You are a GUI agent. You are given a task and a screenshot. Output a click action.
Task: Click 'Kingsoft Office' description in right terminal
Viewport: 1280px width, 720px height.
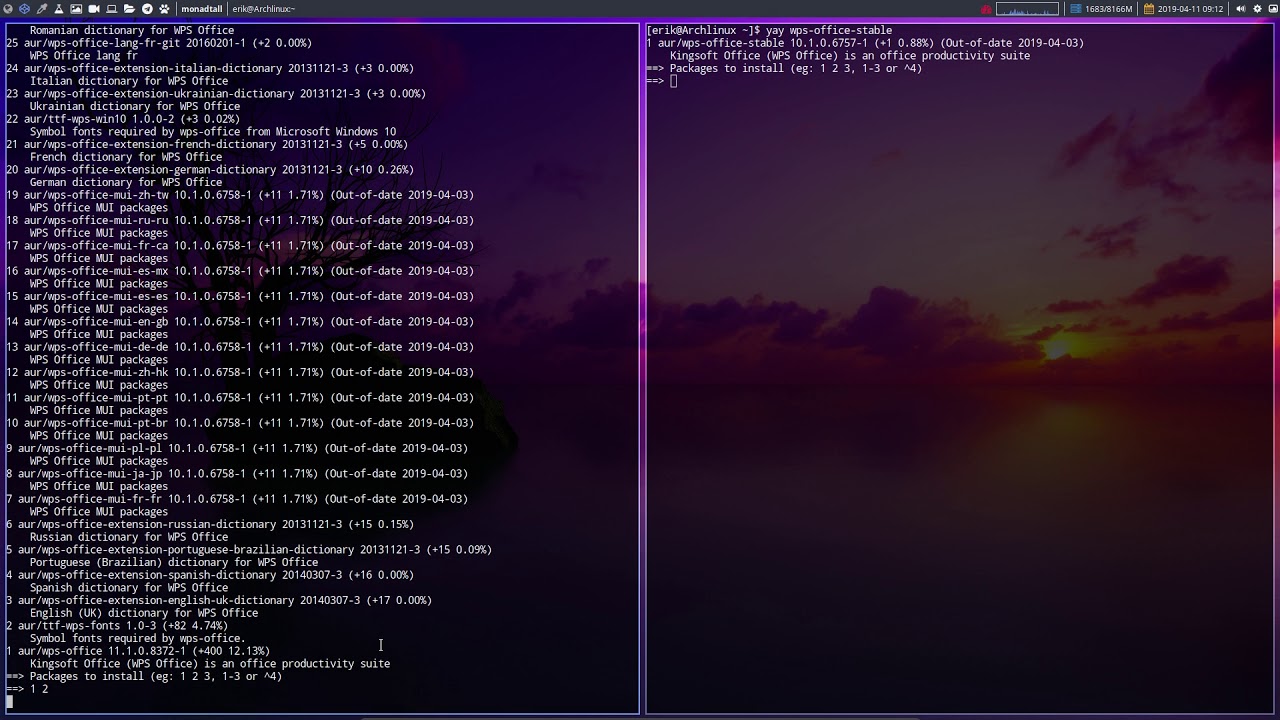click(850, 56)
